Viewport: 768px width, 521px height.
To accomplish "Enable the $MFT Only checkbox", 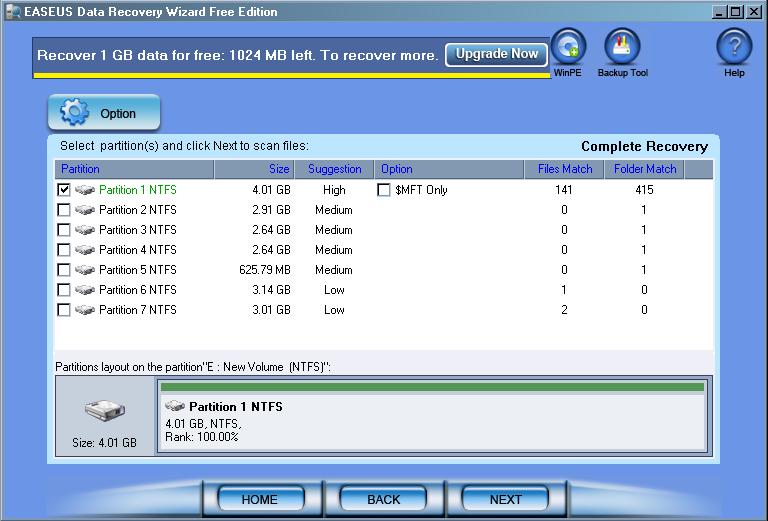I will (x=384, y=190).
